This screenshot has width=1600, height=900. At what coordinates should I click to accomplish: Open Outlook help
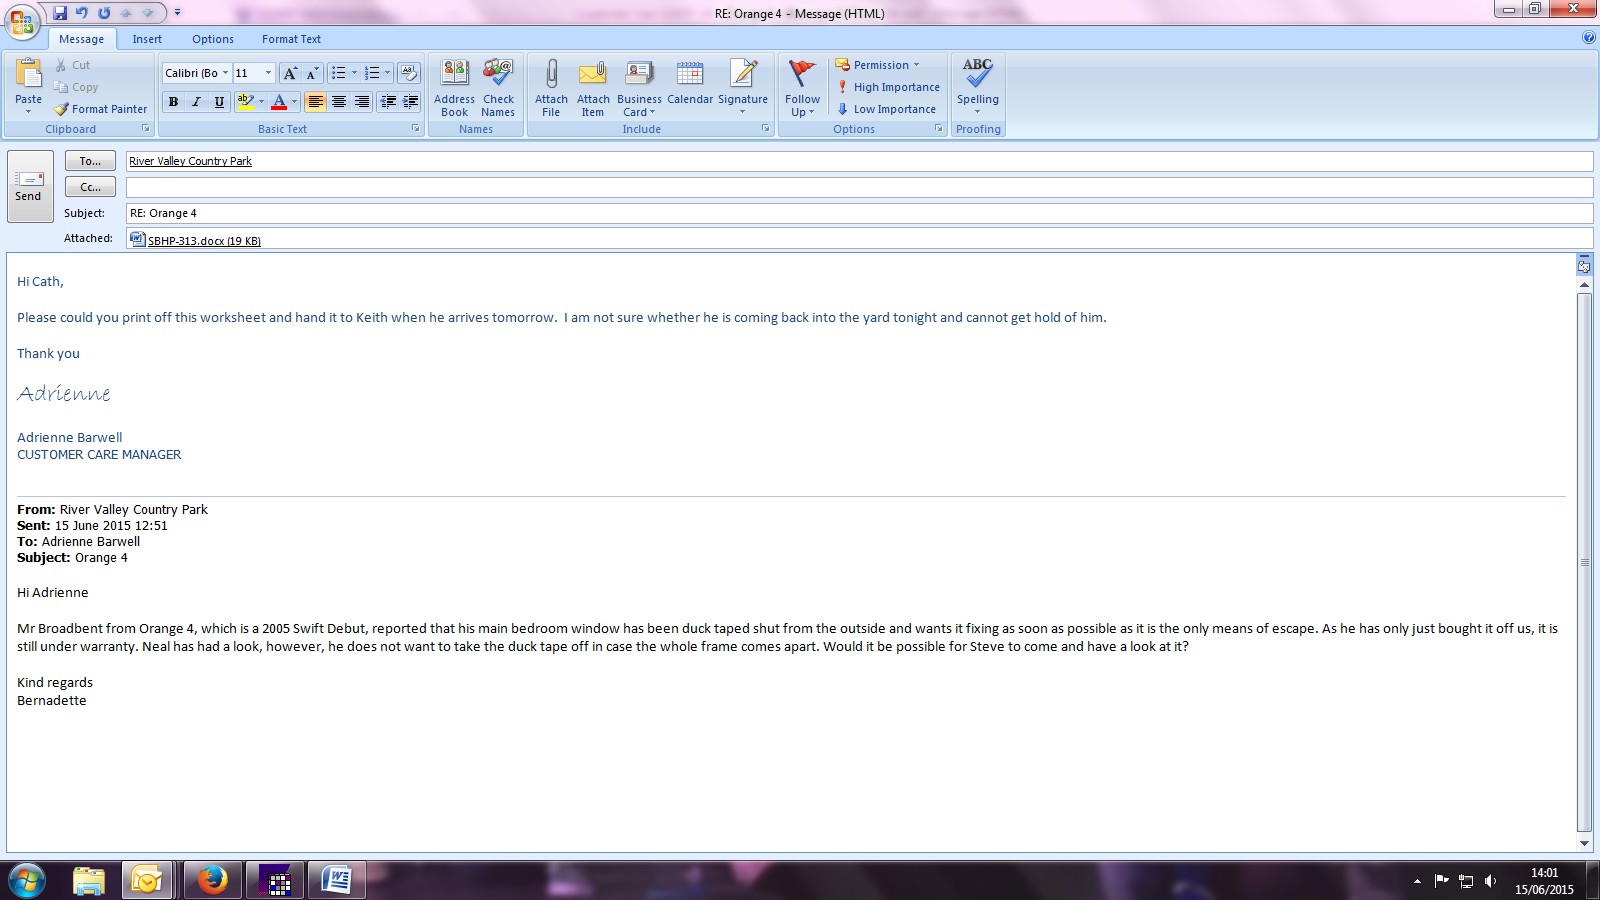coord(1589,38)
